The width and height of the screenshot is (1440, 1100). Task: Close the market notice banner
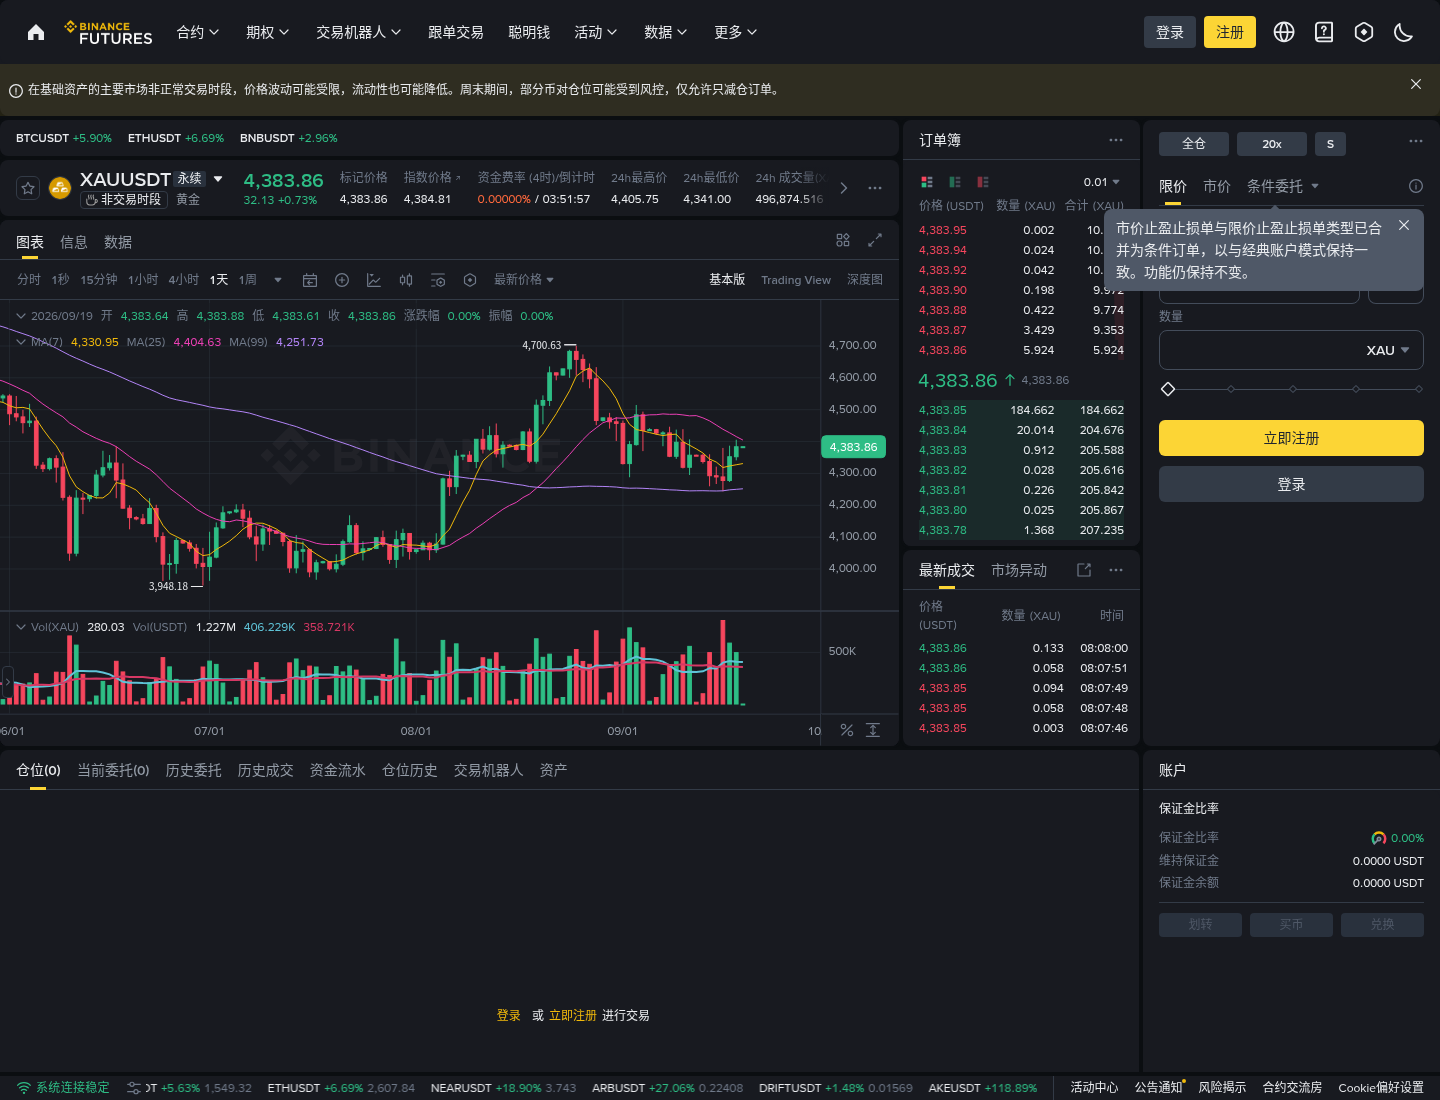1416,84
